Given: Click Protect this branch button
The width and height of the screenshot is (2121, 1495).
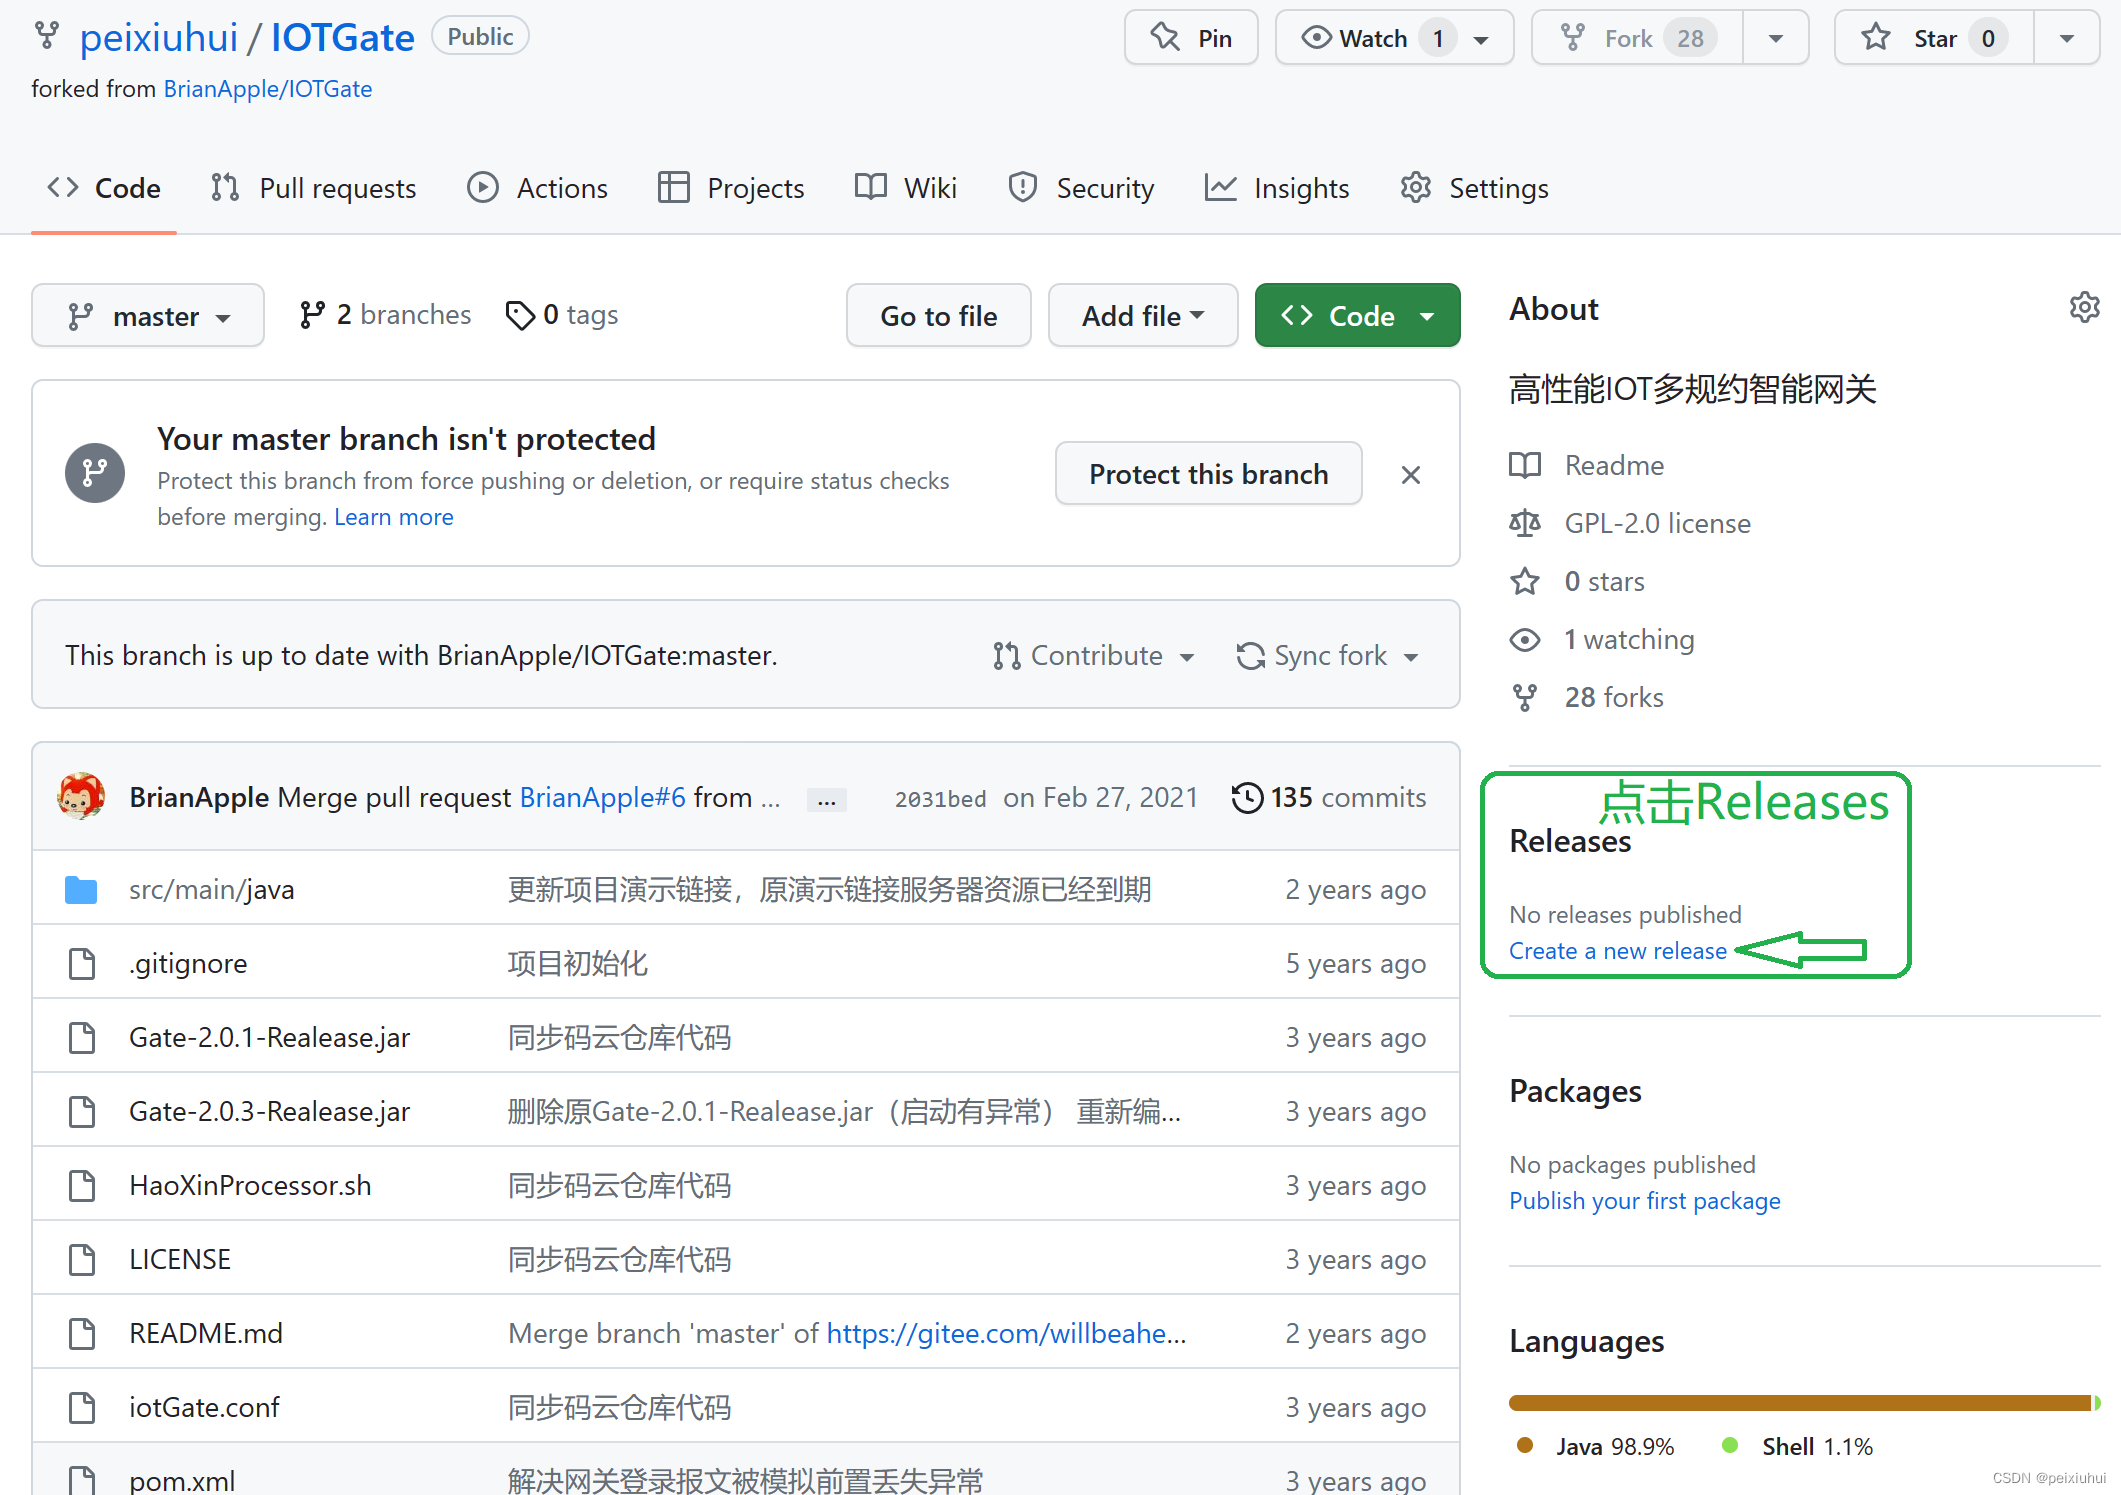Looking at the screenshot, I should (1208, 474).
